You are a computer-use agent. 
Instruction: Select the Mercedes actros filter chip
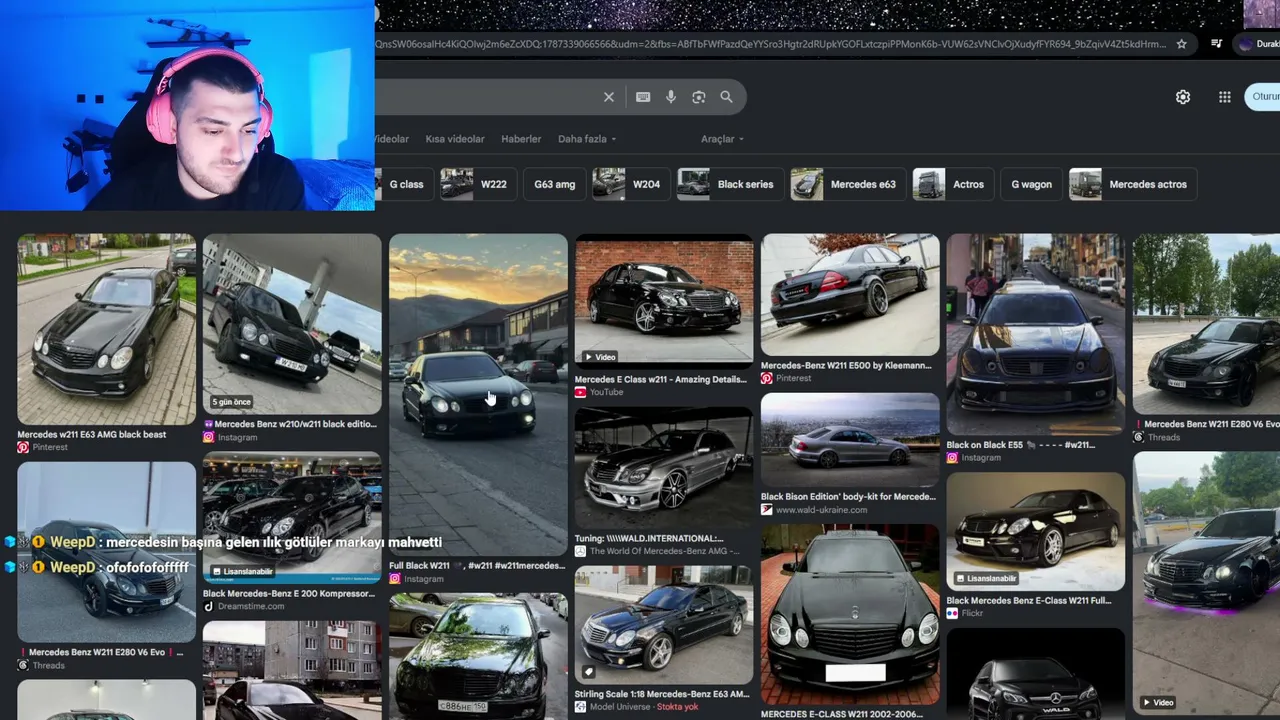pyautogui.click(x=1134, y=184)
